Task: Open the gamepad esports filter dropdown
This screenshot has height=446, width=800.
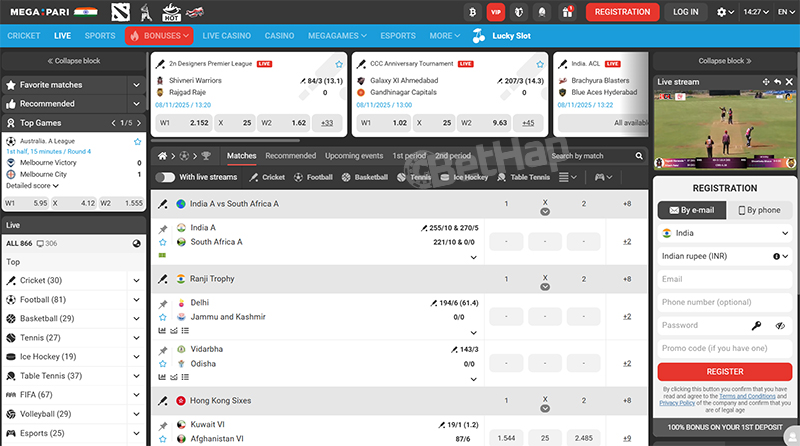Action: click(603, 177)
